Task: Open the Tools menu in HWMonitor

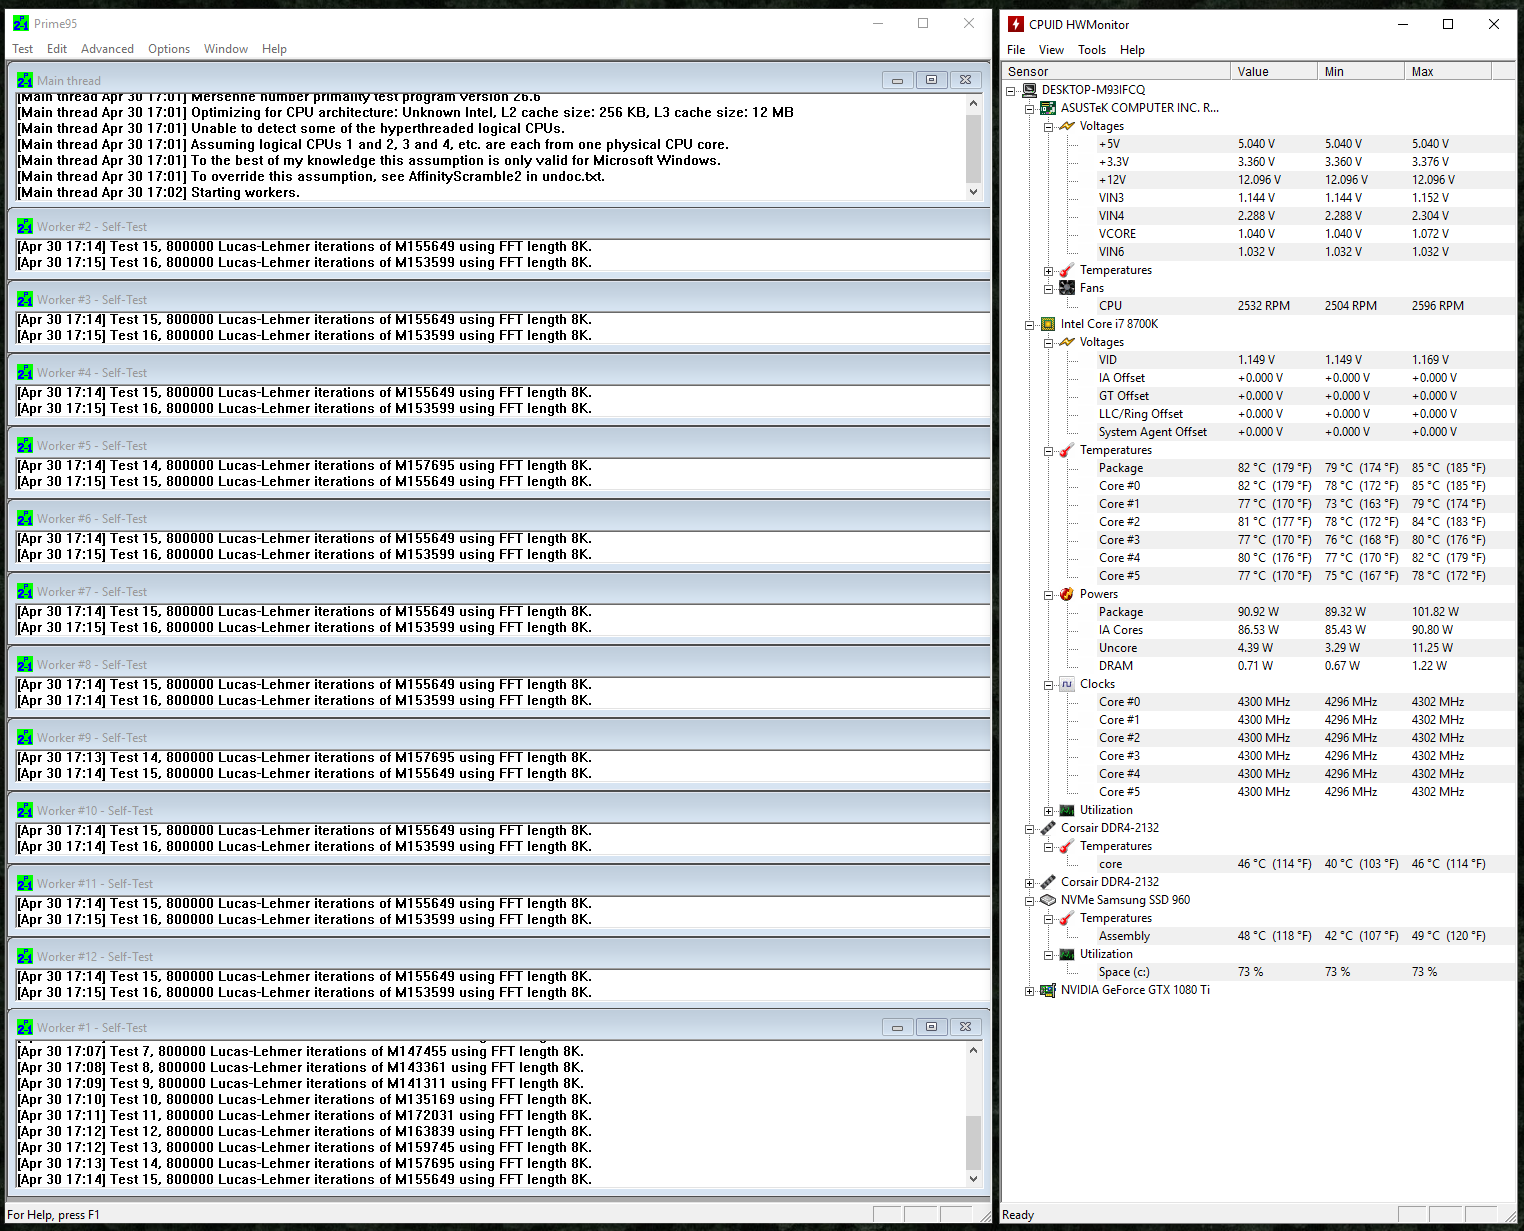Action: [x=1091, y=50]
